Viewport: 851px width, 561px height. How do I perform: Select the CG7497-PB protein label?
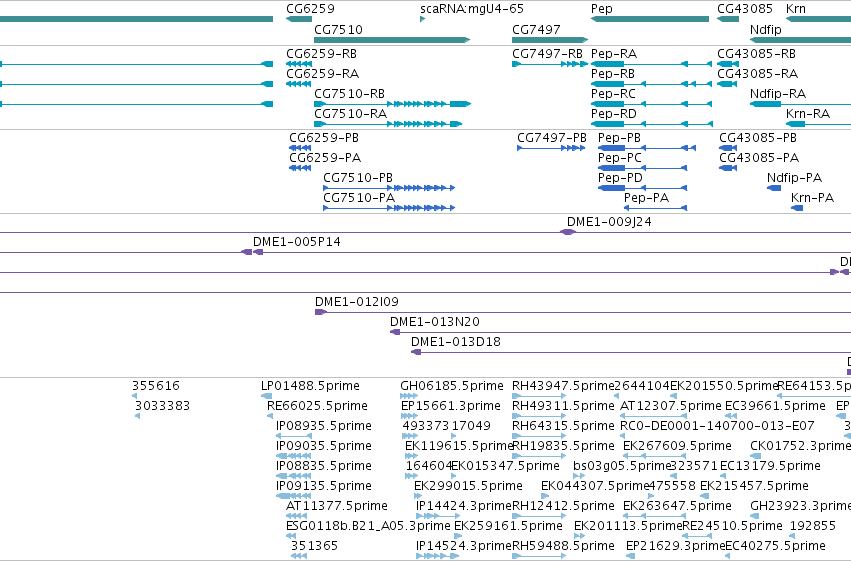click(x=552, y=138)
